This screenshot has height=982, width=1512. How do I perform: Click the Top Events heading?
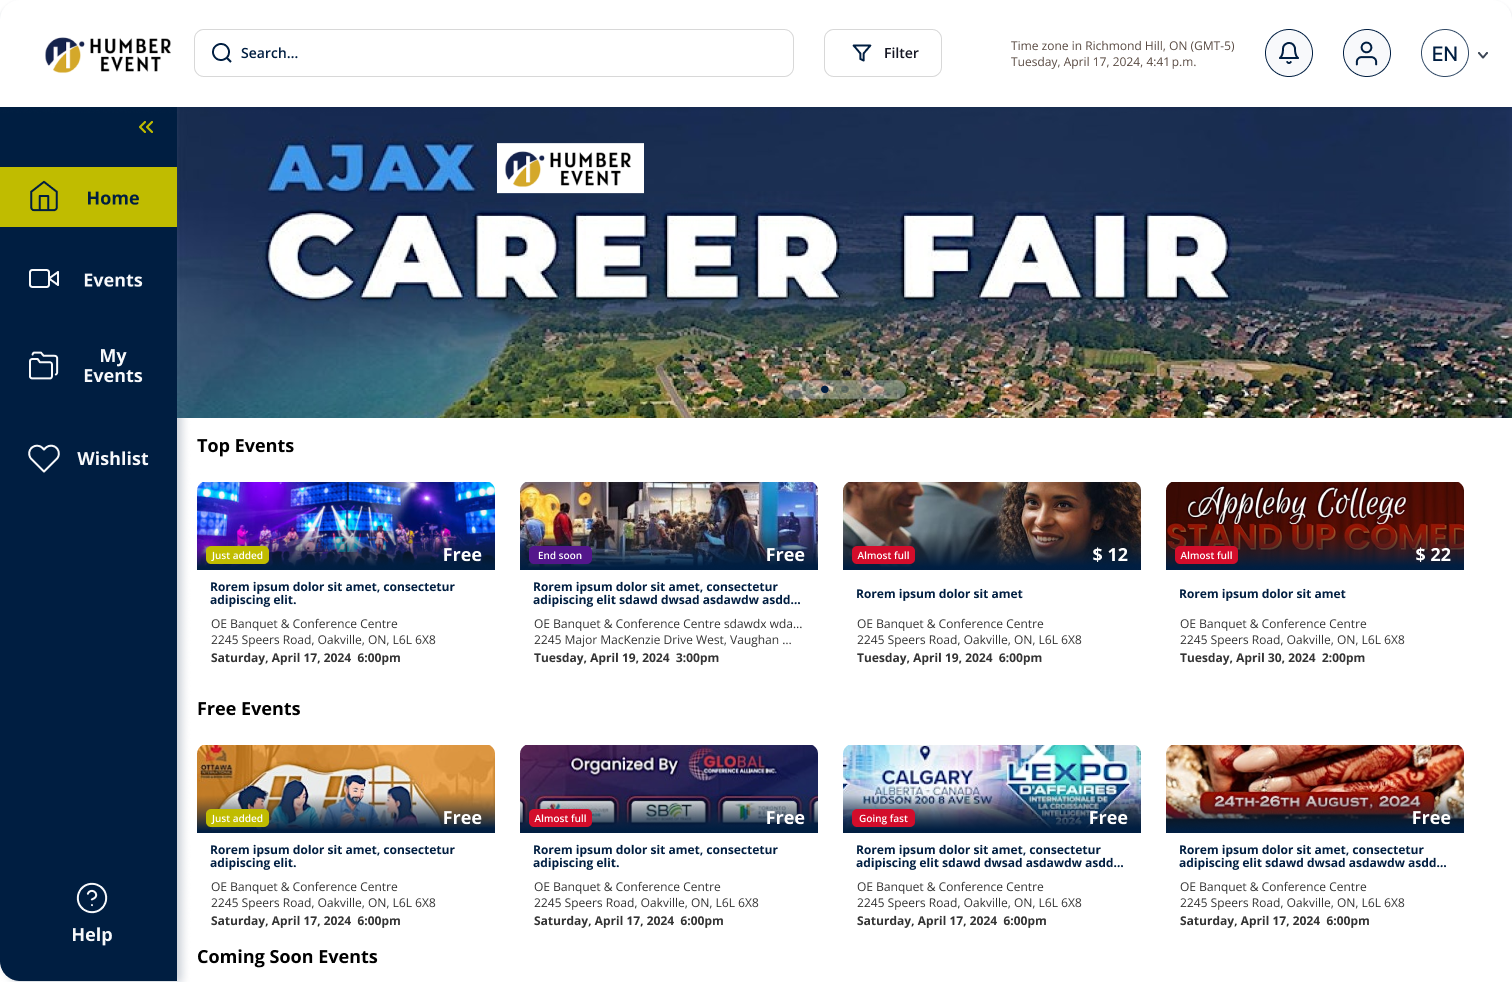point(245,446)
